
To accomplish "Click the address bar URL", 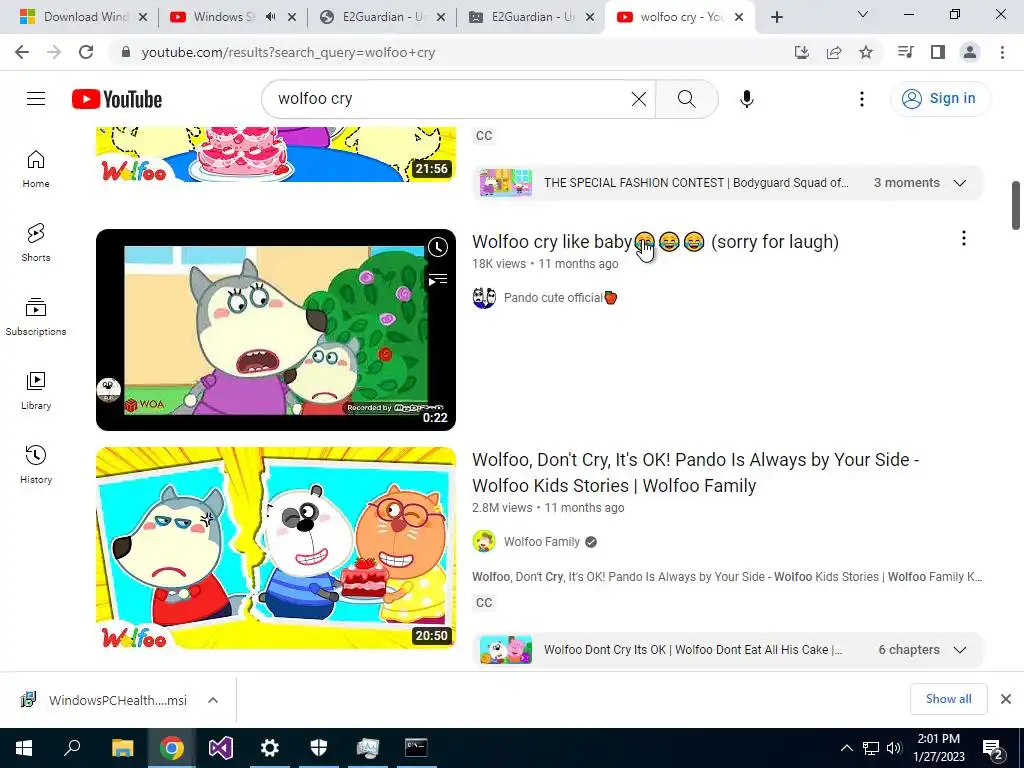I will point(288,52).
